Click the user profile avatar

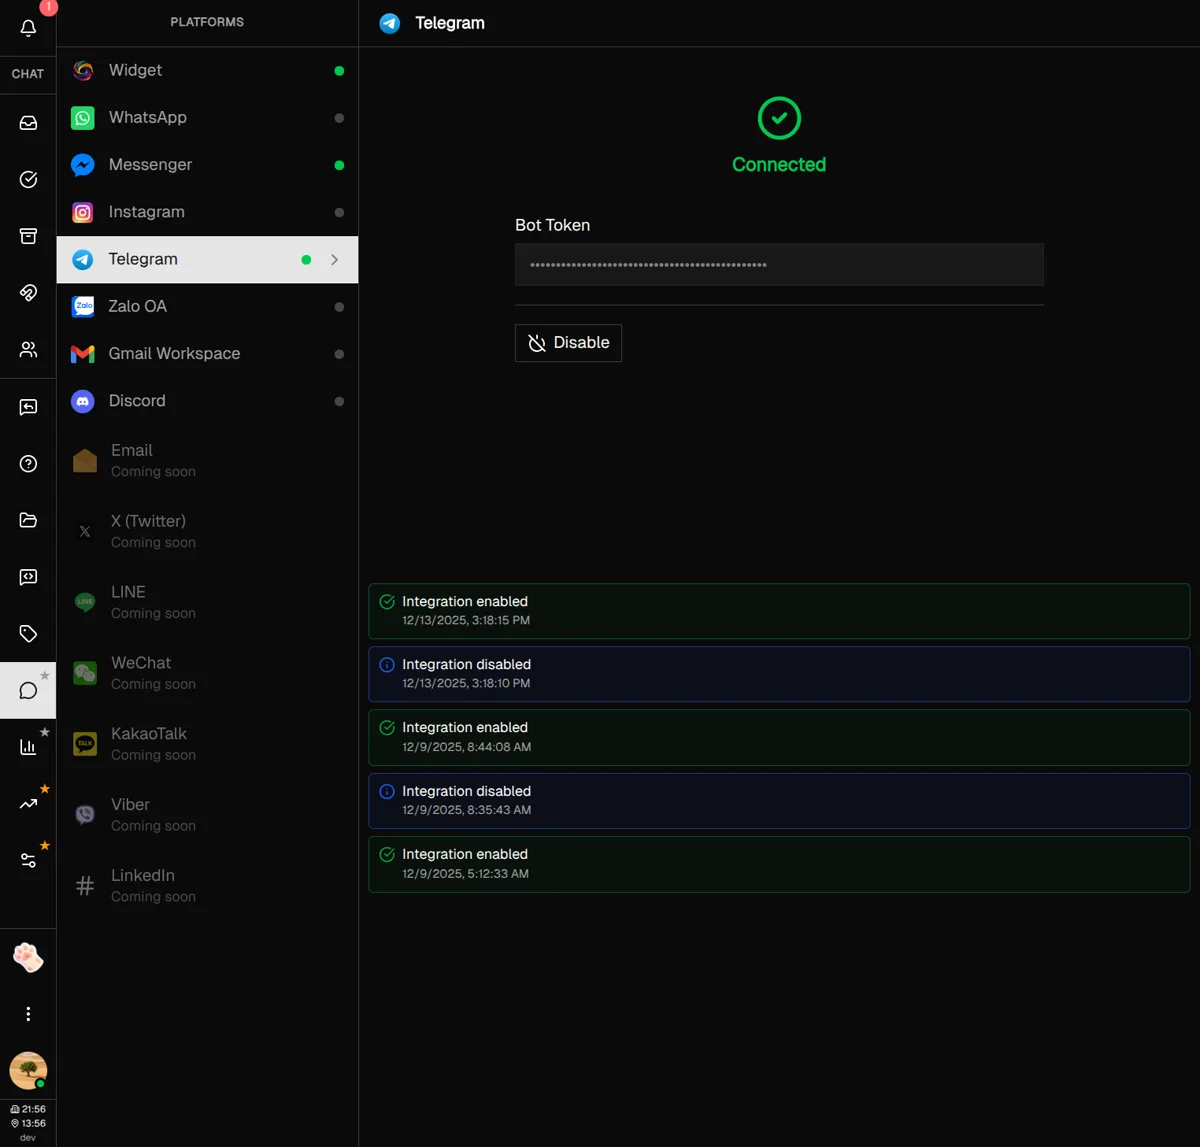pos(28,1070)
